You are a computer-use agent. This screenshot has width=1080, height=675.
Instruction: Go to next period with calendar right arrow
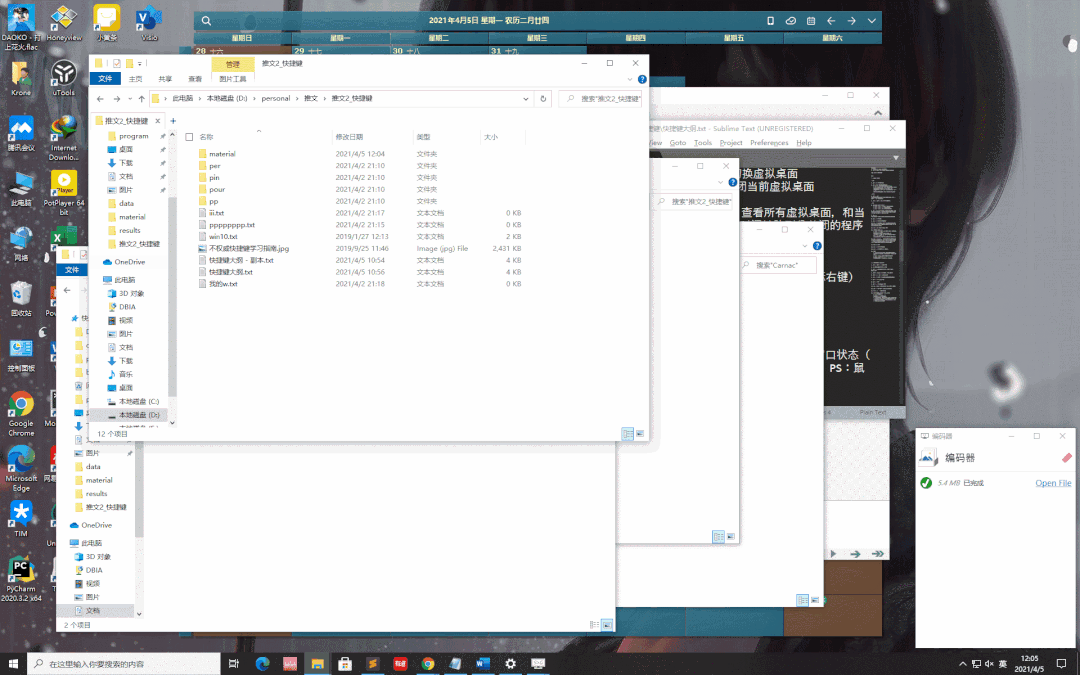[851, 21]
